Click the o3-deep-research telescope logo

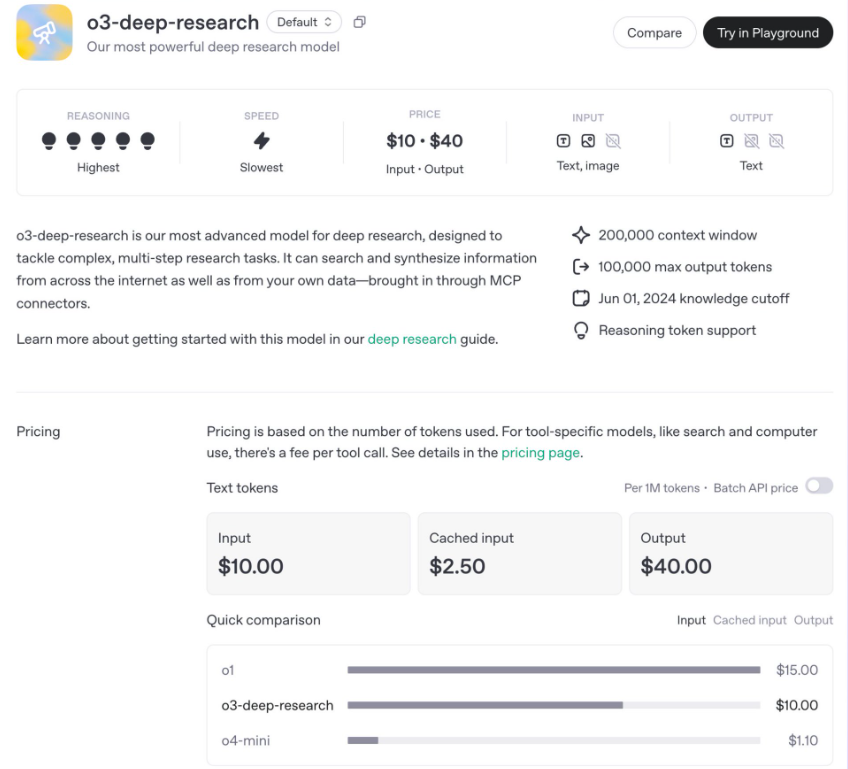44,32
